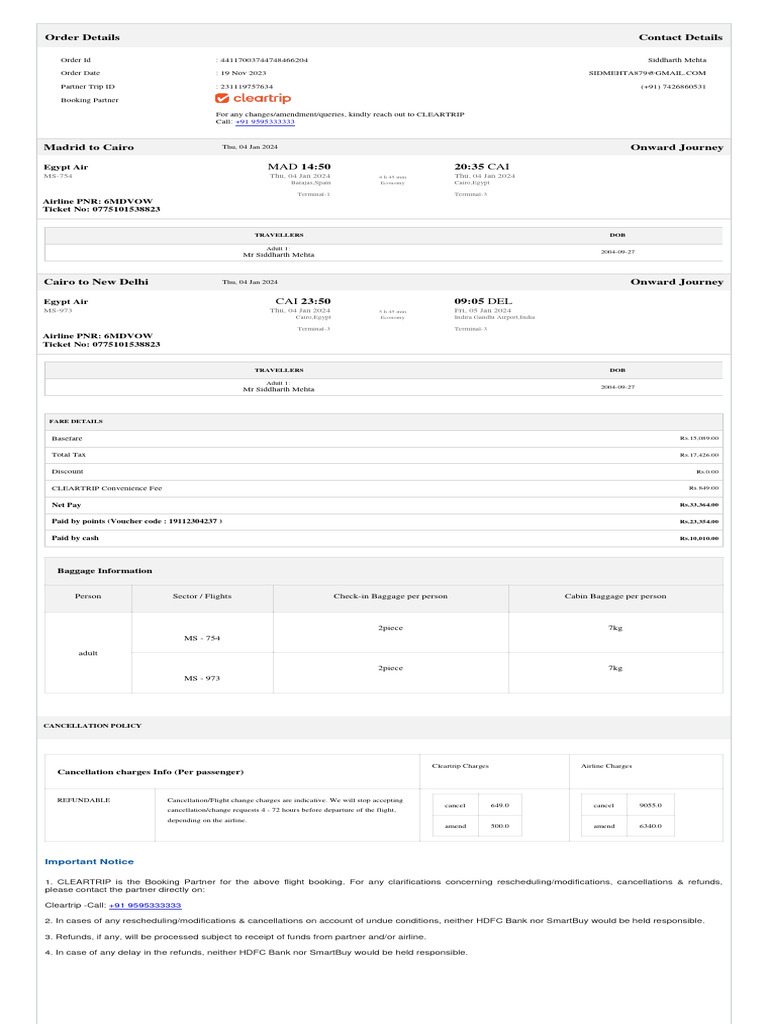Click the contact email SIDMEHTA879@GMAIL.COM
768x1024 pixels.
tap(647, 73)
